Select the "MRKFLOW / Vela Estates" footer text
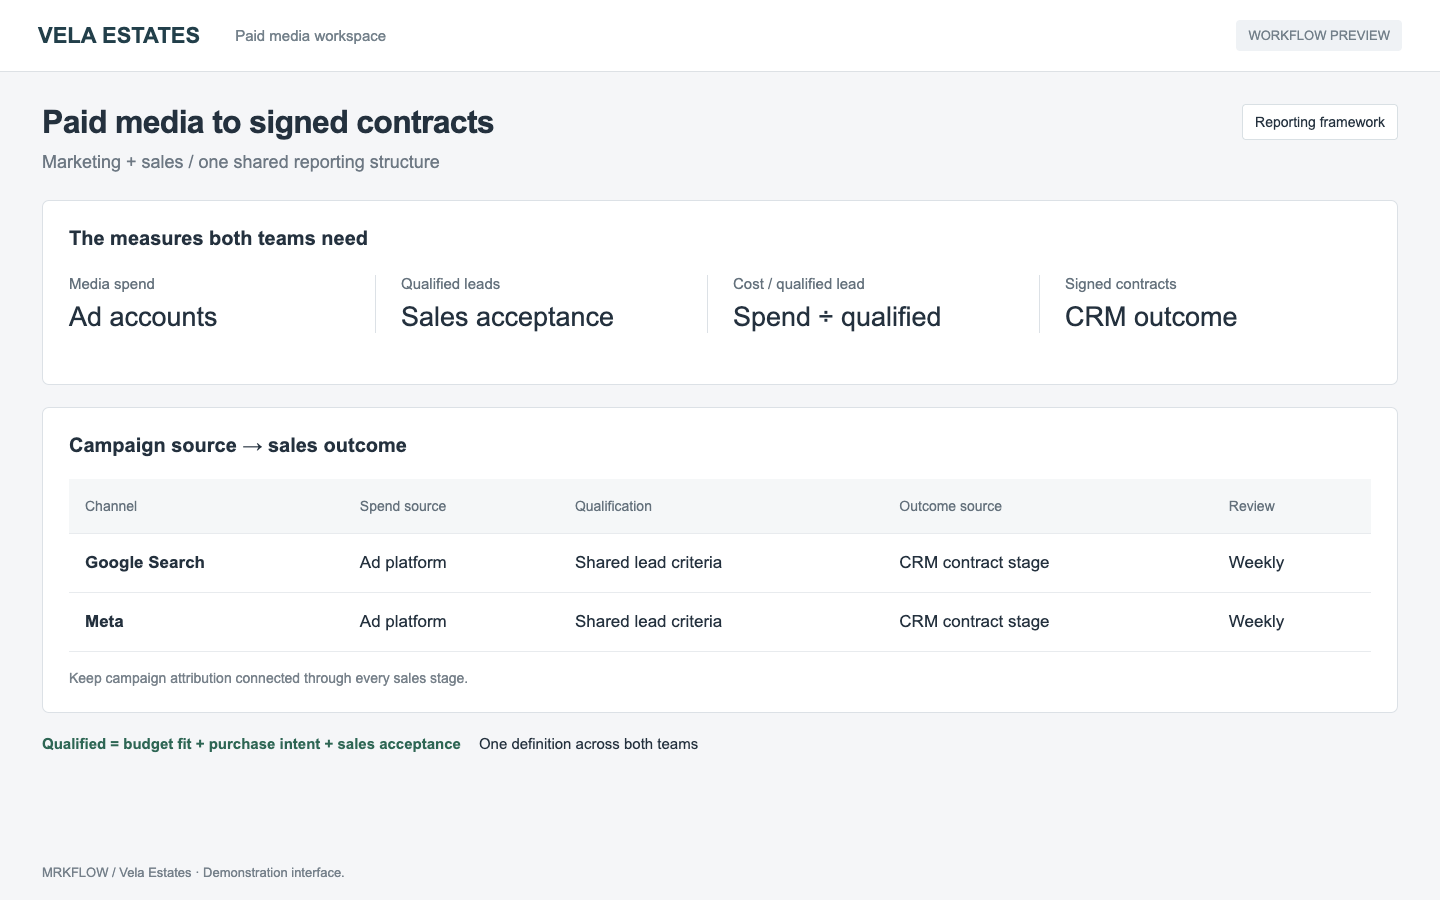Screen dimensions: 1440x900 click(x=193, y=873)
